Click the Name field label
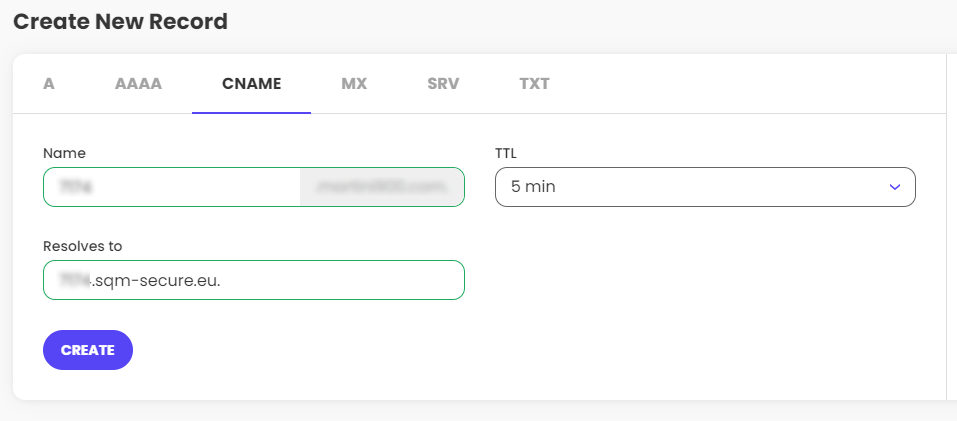Screen dimensions: 957x421 (65, 153)
